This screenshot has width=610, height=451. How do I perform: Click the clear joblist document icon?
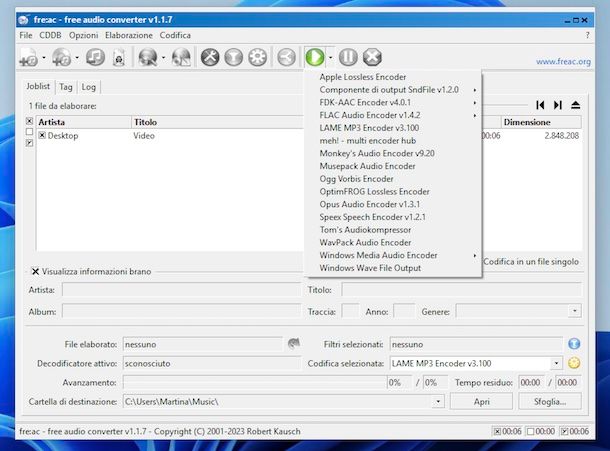click(119, 58)
